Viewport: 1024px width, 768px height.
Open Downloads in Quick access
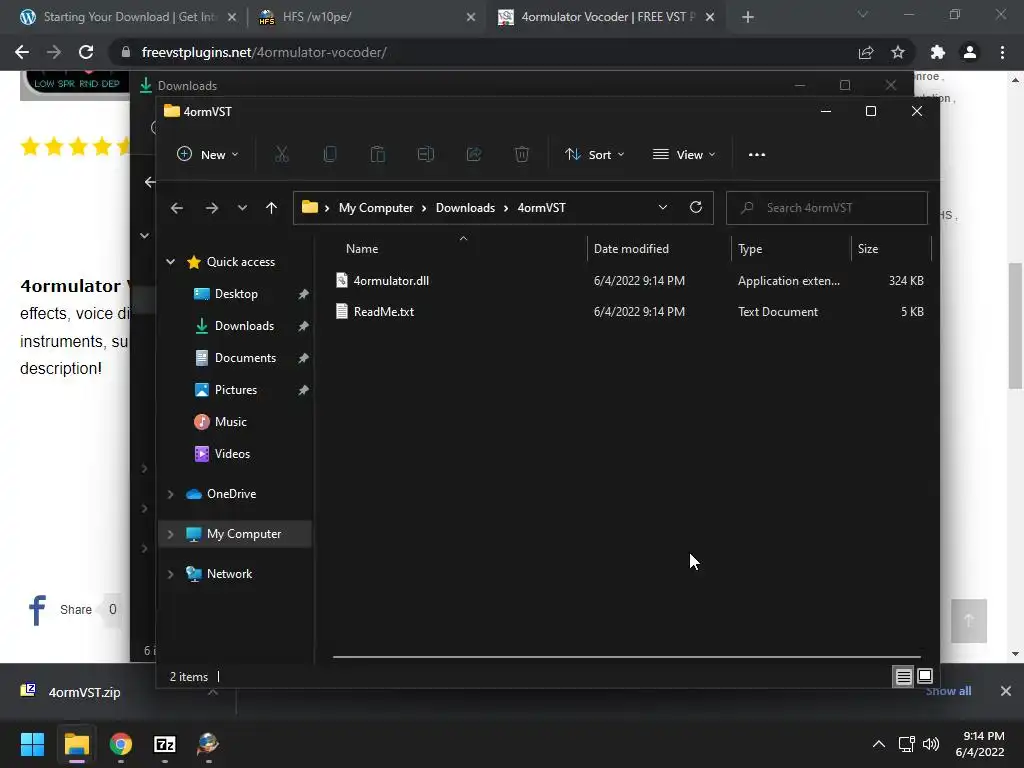pyautogui.click(x=244, y=326)
